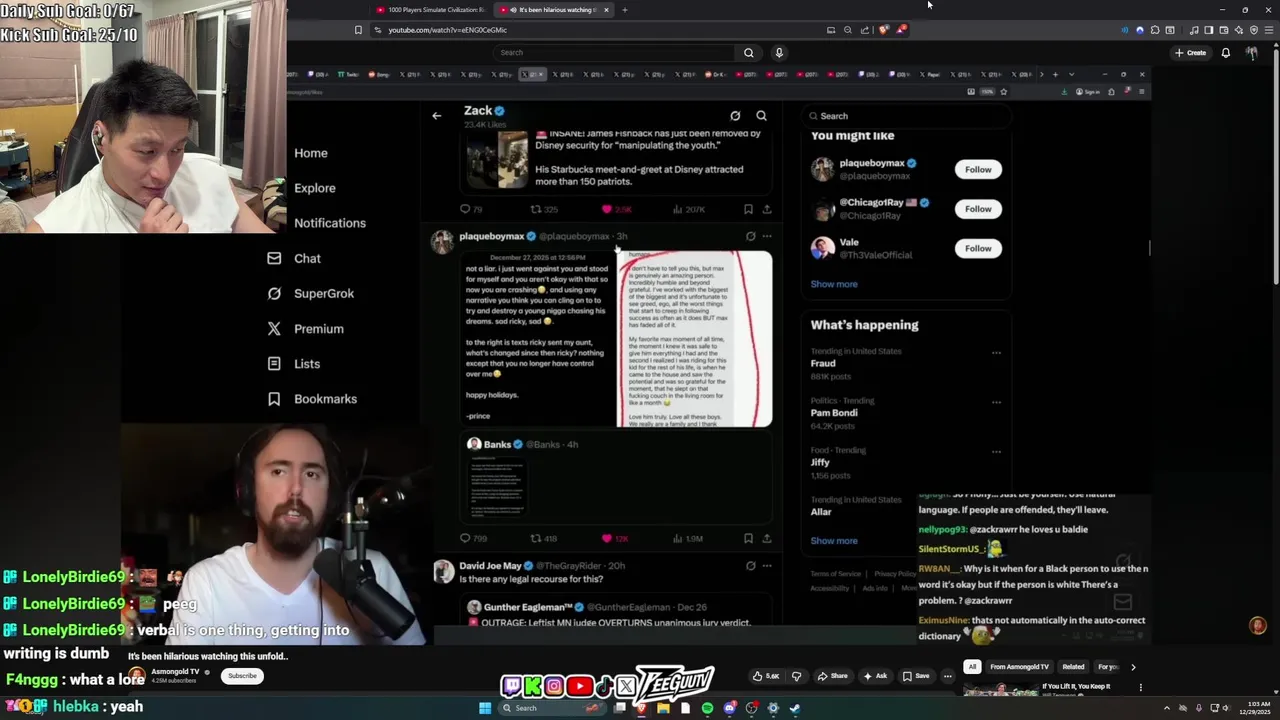Select From Asmongold TV filter chip
The height and width of the screenshot is (720, 1280).
(x=1019, y=667)
